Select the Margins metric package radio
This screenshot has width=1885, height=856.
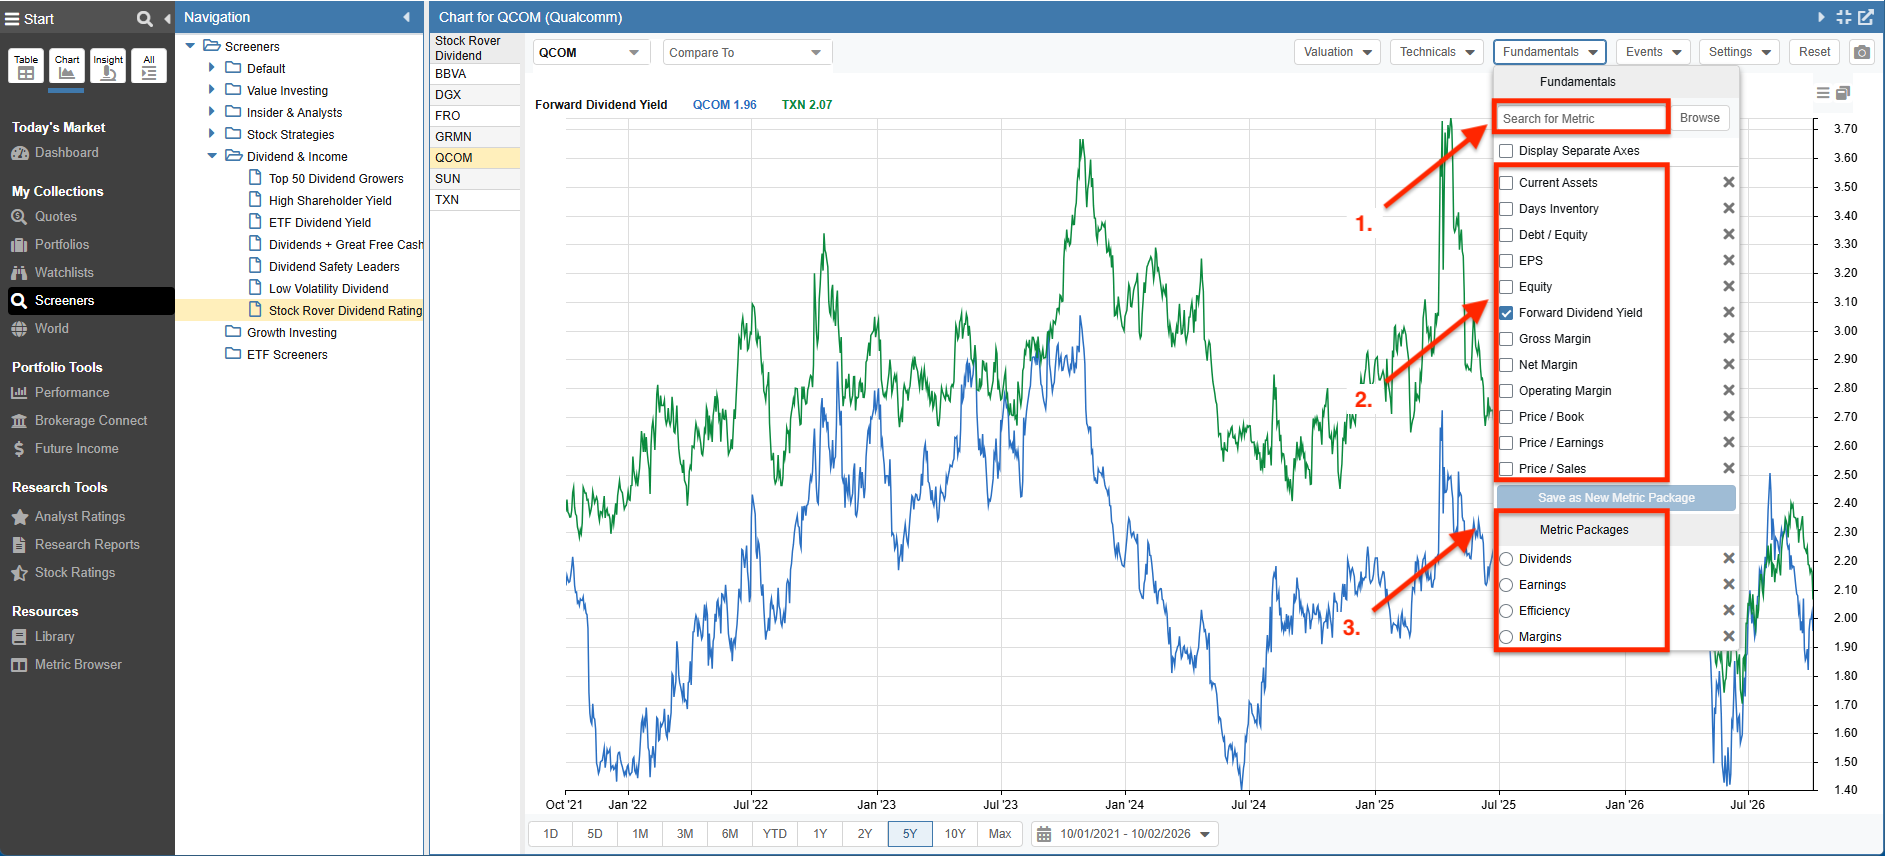click(1506, 637)
